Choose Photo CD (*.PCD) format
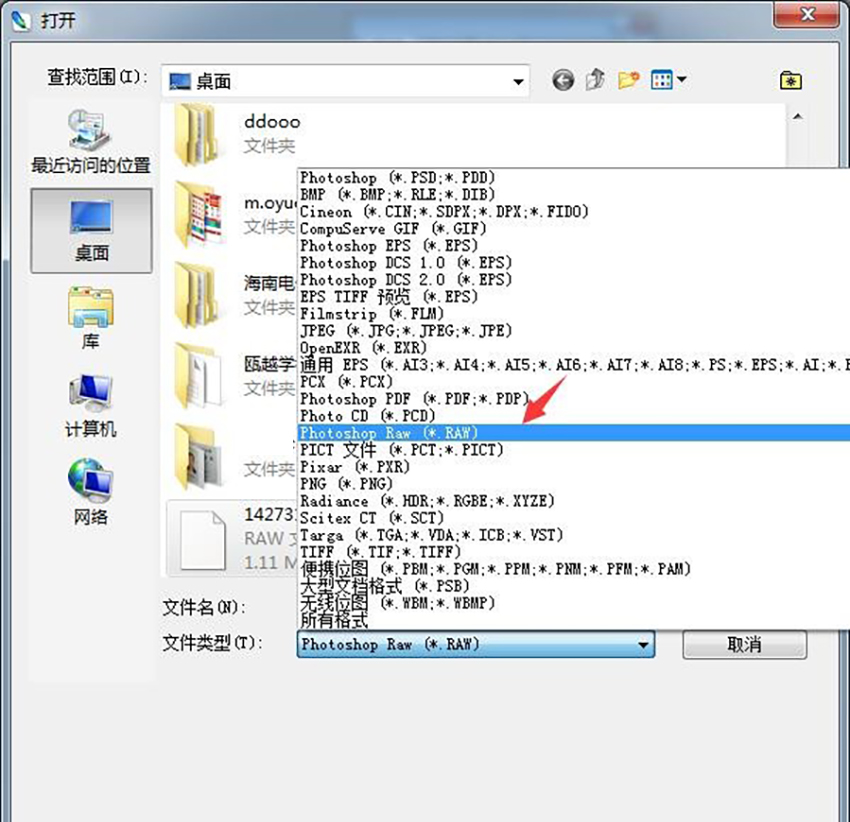Image resolution: width=850 pixels, height=822 pixels. [x=574, y=416]
